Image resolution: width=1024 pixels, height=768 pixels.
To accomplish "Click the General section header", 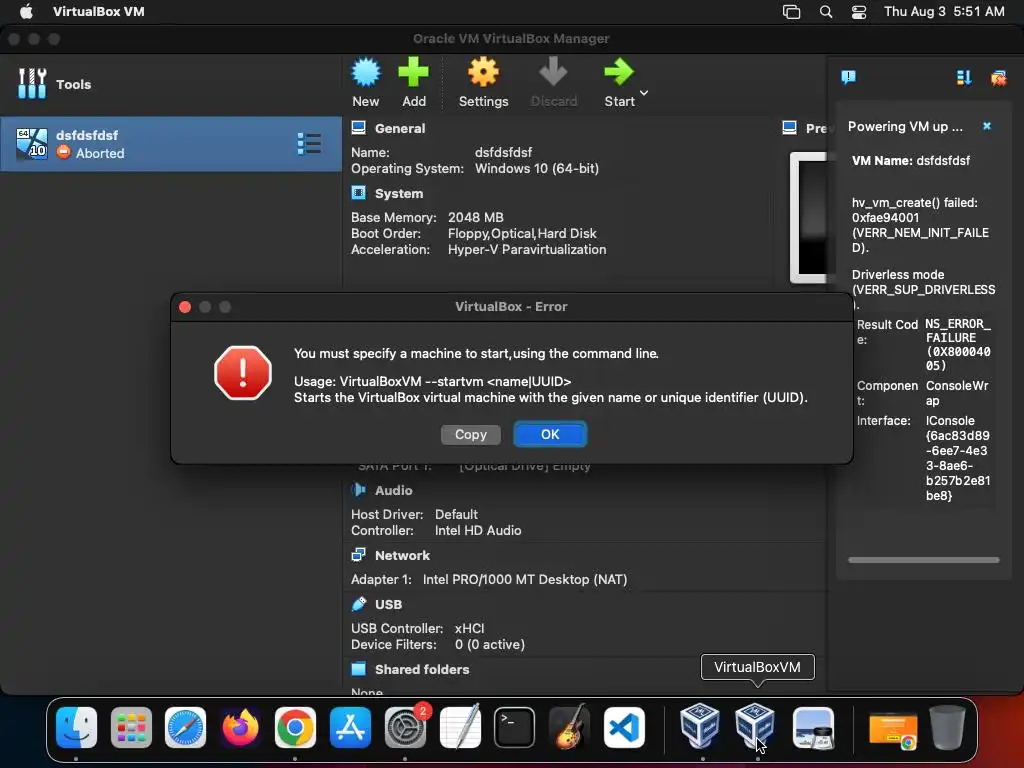I will click(400, 129).
